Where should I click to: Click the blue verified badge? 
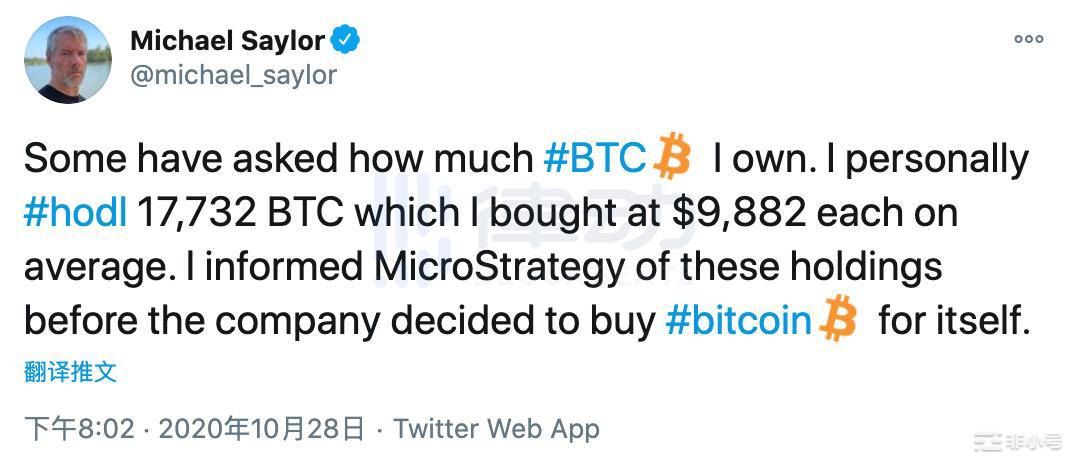click(347, 41)
